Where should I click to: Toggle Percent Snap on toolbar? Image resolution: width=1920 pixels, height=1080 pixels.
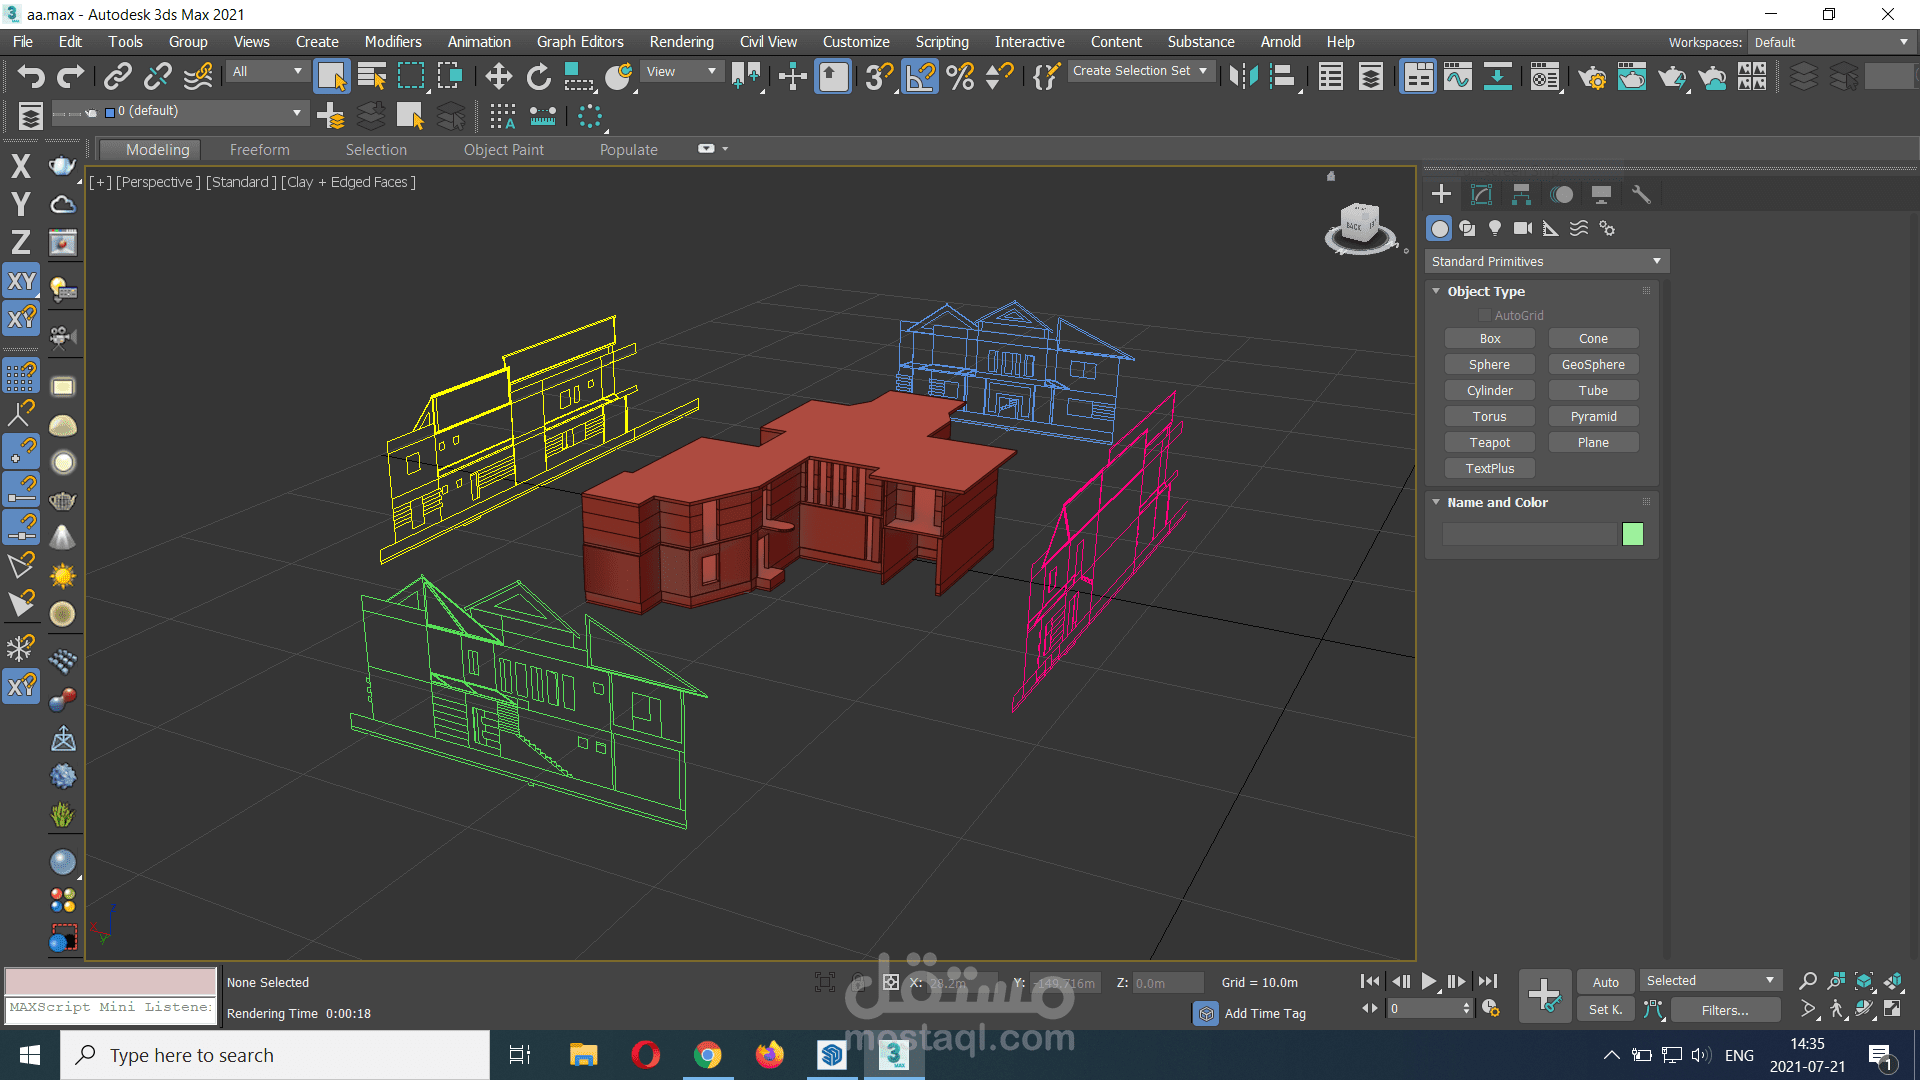(x=960, y=77)
